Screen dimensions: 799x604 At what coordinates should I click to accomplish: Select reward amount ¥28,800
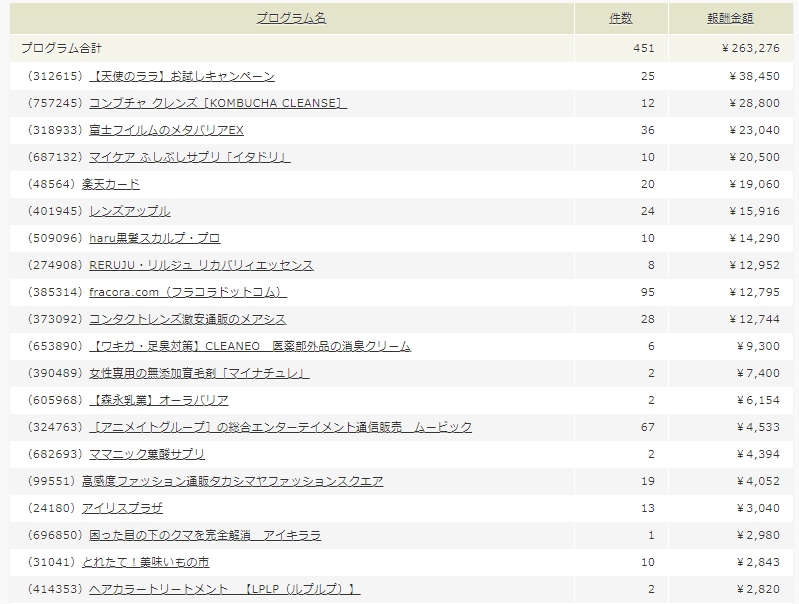[x=754, y=103]
